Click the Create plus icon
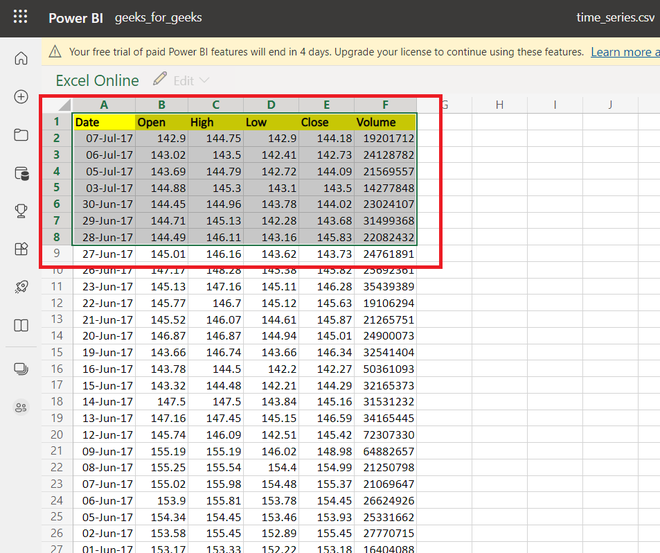 click(x=21, y=97)
